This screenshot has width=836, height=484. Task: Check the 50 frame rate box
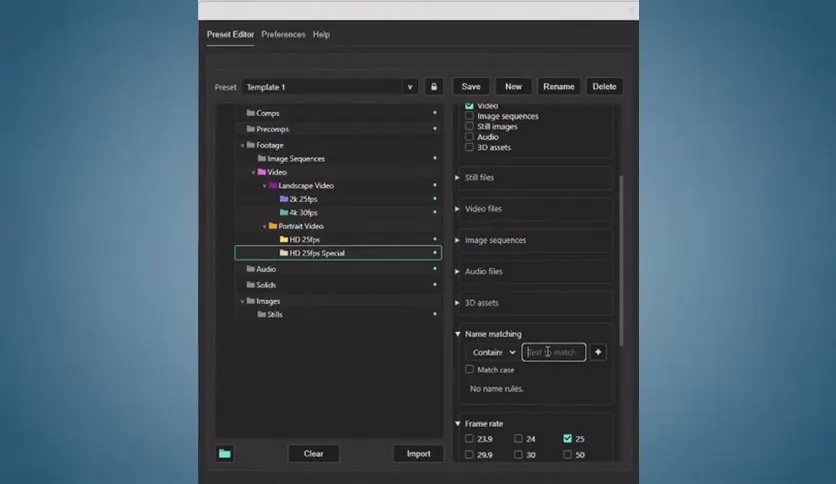tap(567, 454)
